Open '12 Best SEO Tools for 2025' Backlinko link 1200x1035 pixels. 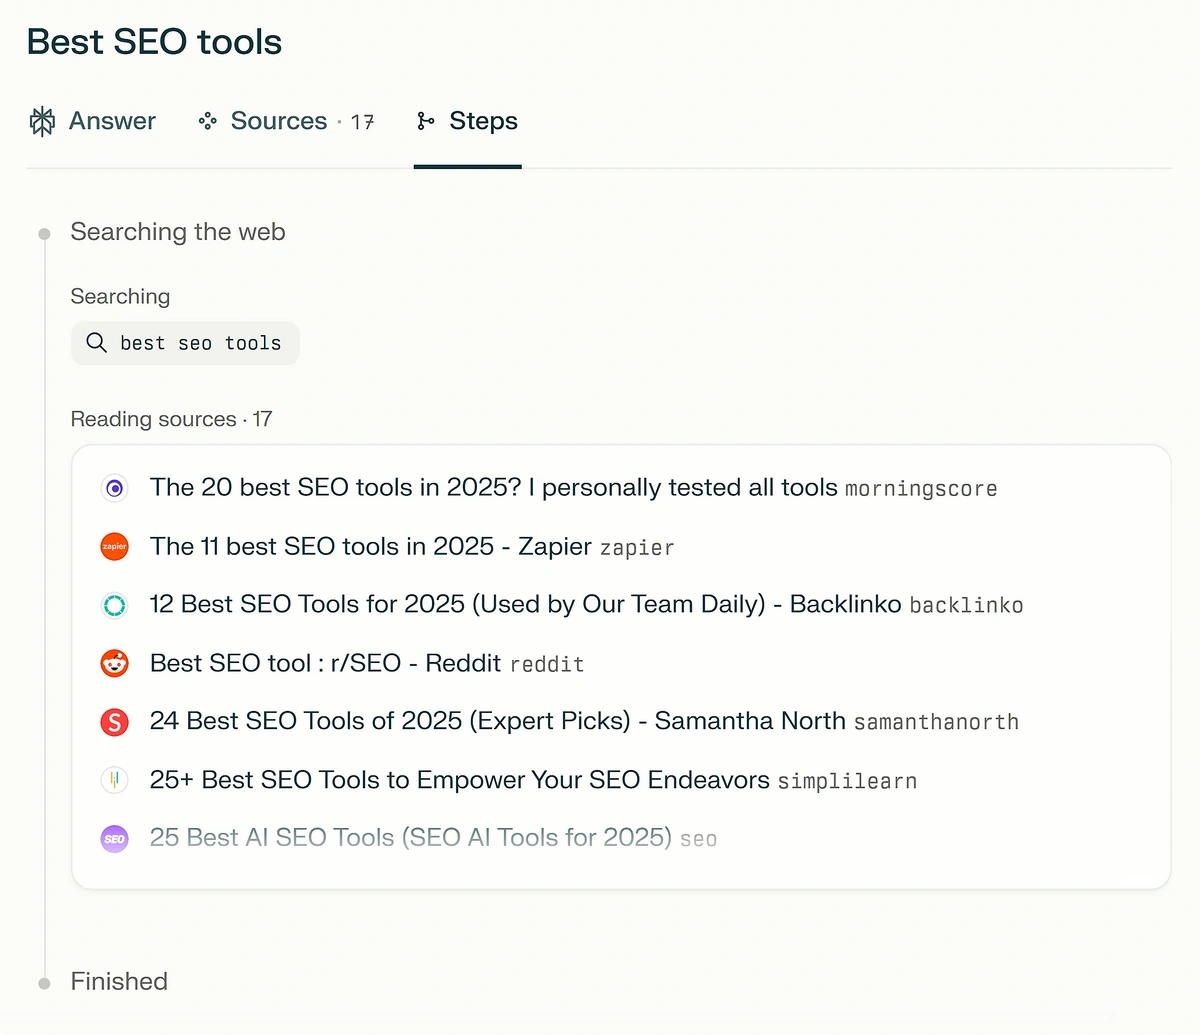click(x=525, y=604)
